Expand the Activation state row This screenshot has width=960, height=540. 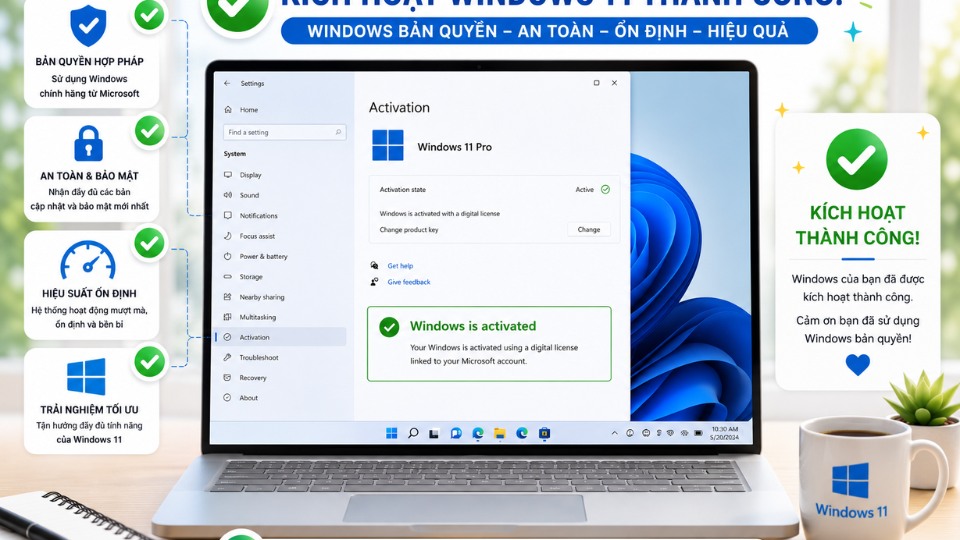494,190
